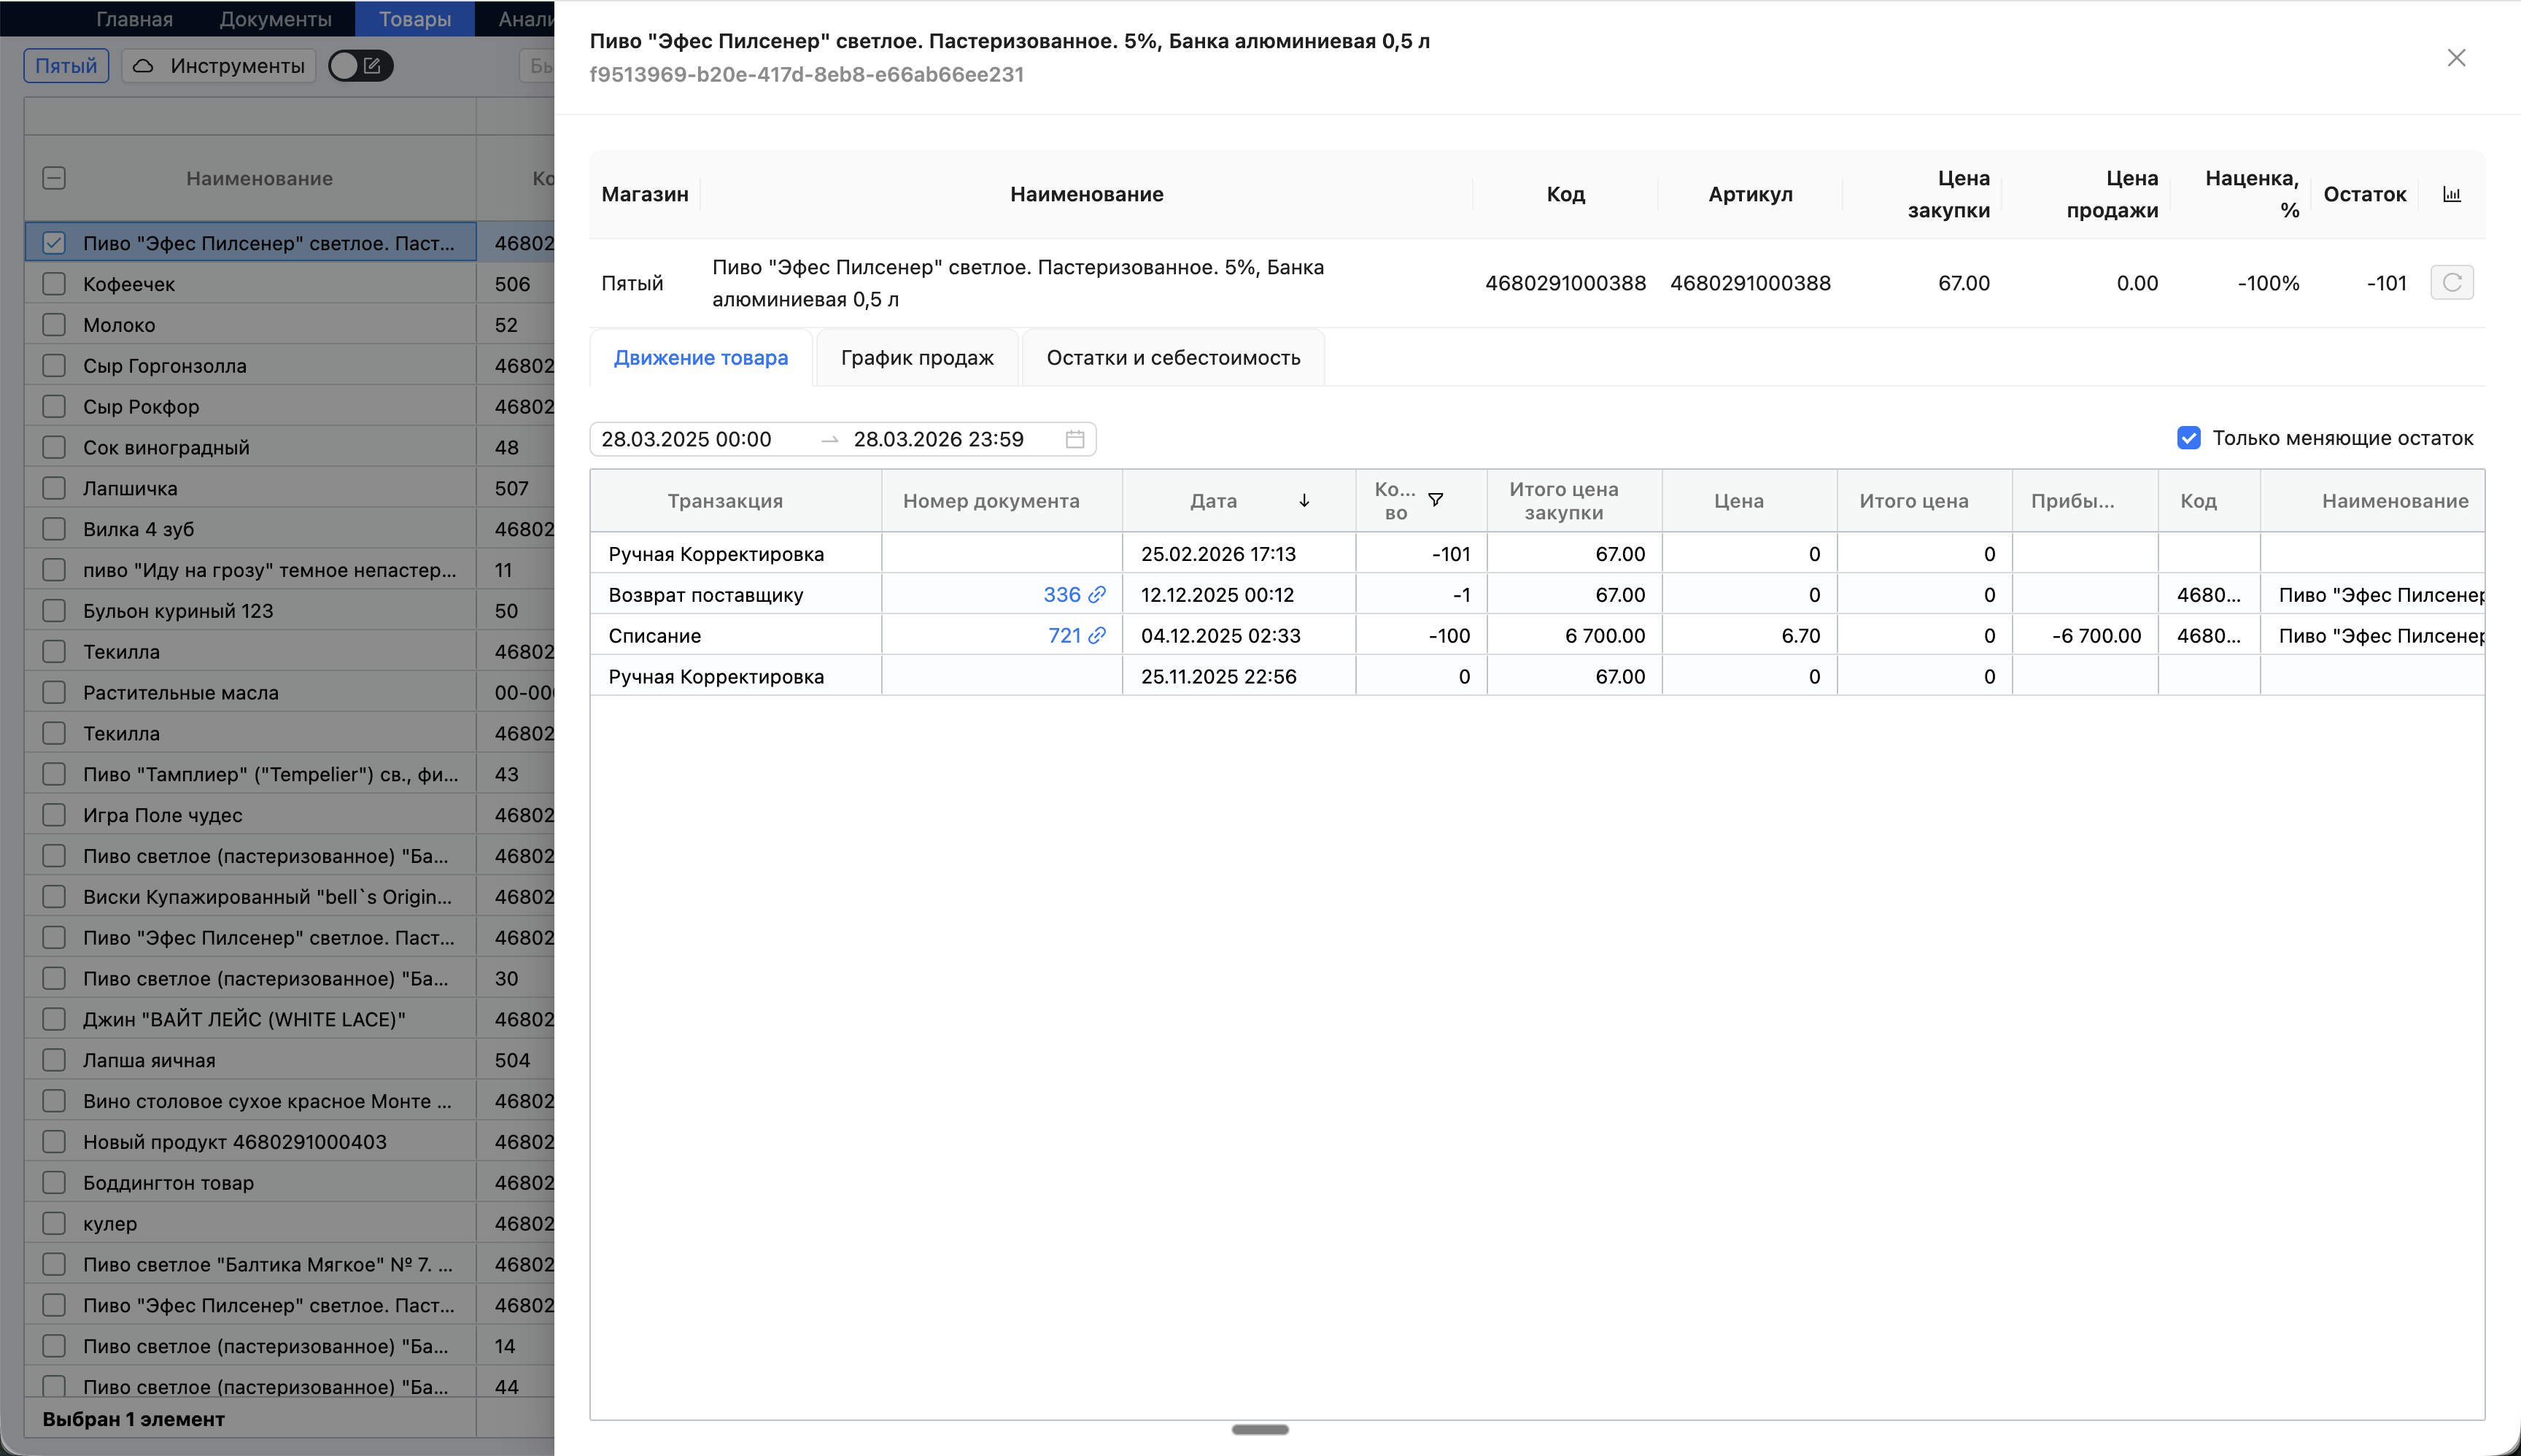Edit the end date 28.03.2026 23:59
The image size is (2521, 1456).
938,439
